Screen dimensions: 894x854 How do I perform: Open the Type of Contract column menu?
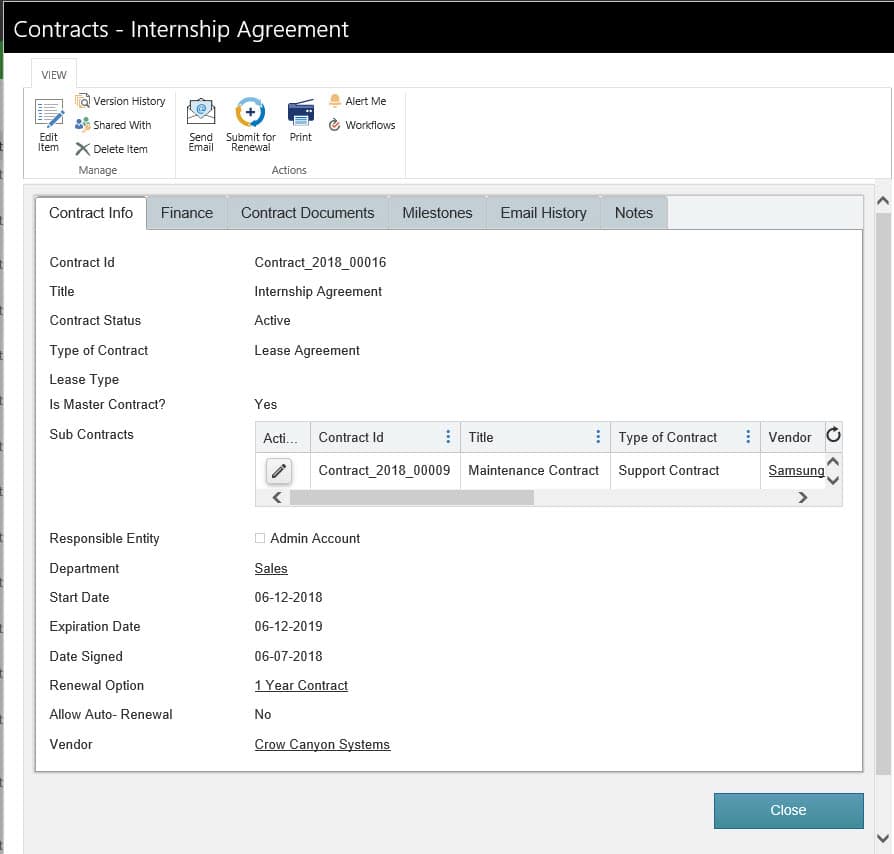point(748,437)
